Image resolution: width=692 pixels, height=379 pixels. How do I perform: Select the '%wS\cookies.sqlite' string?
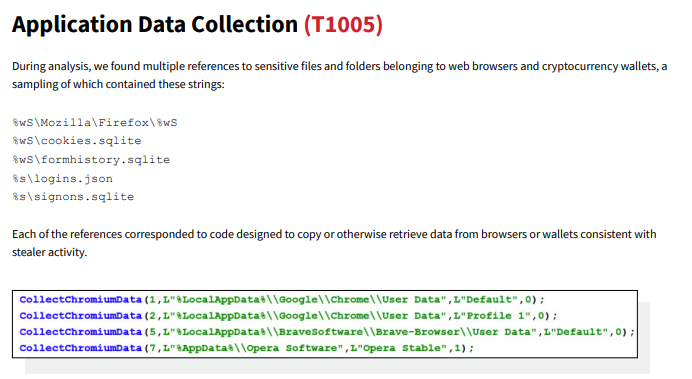(77, 141)
